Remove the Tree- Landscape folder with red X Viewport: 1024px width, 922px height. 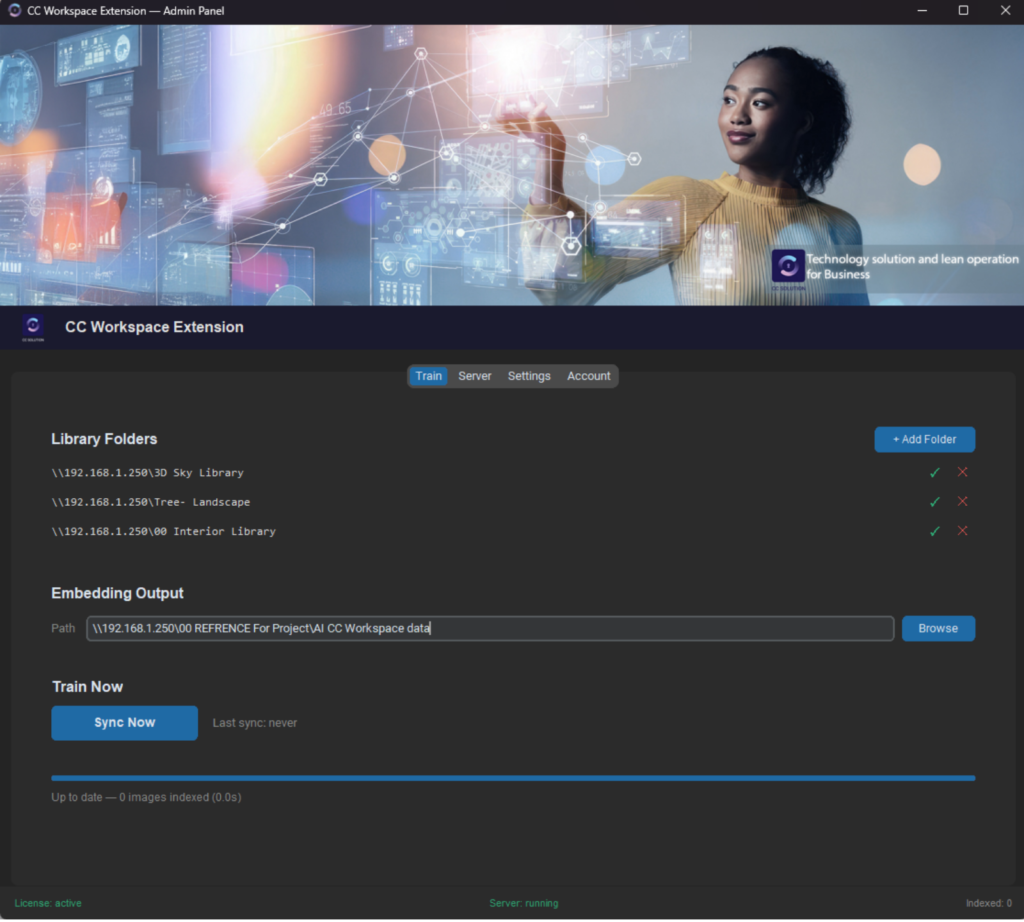click(962, 502)
